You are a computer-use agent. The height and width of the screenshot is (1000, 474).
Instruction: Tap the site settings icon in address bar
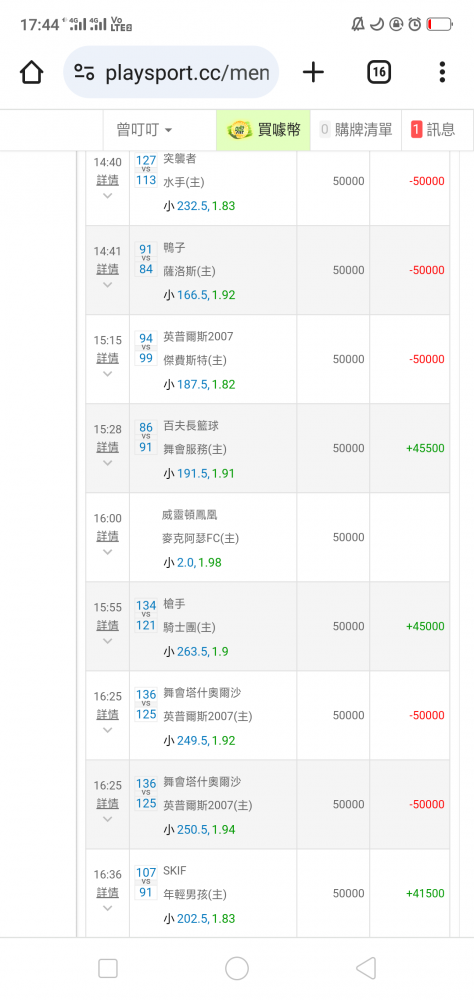point(84,72)
